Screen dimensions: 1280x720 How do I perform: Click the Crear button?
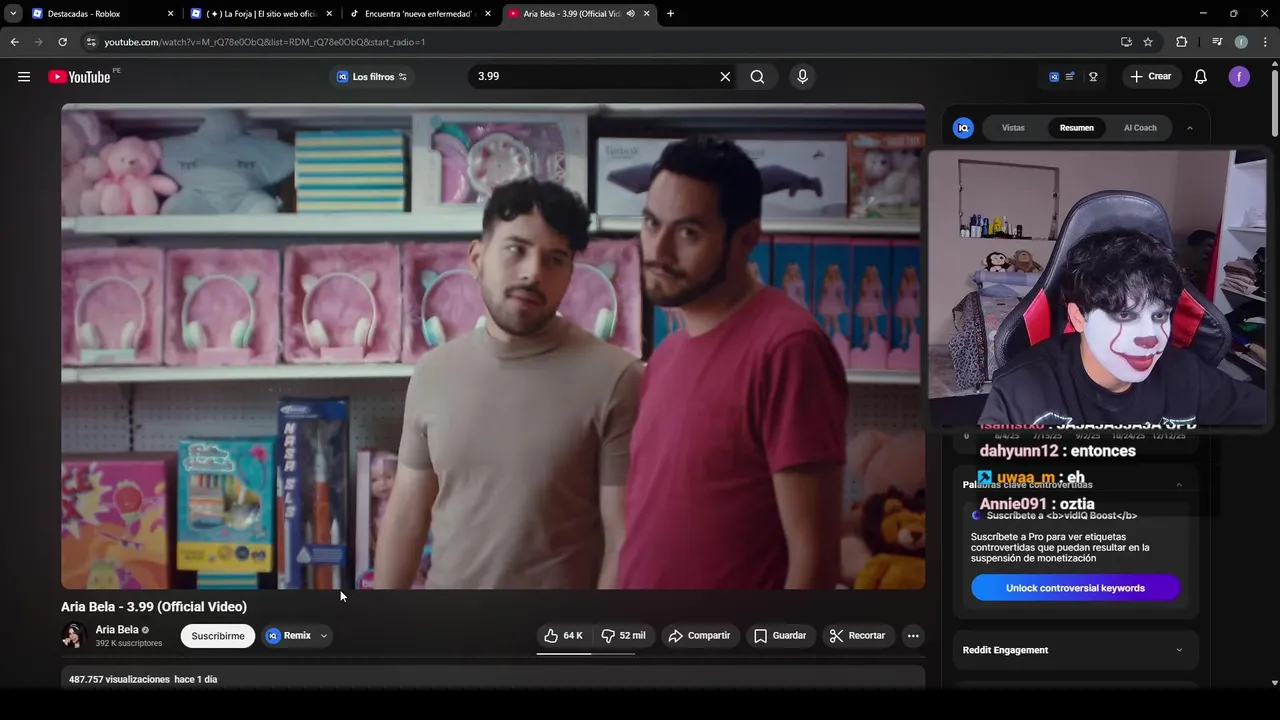(1151, 77)
